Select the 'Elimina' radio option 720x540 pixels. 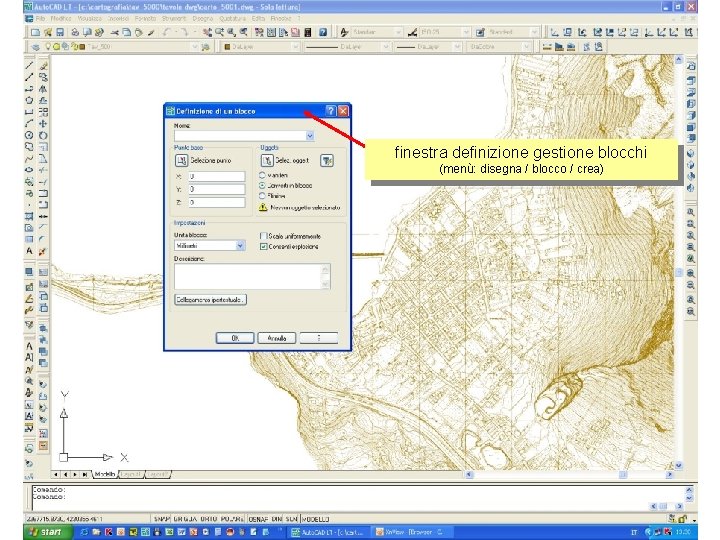pyautogui.click(x=263, y=196)
